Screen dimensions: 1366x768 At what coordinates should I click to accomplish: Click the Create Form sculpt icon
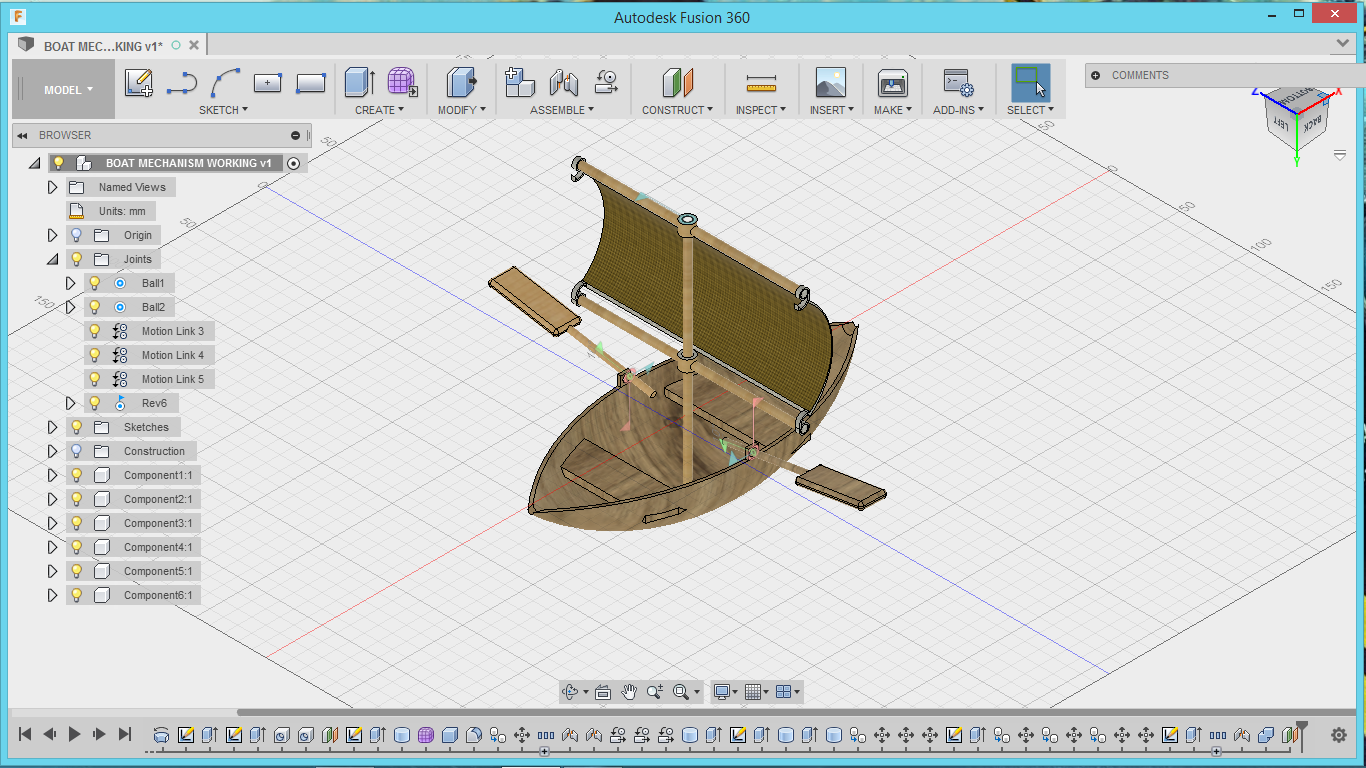(x=402, y=83)
